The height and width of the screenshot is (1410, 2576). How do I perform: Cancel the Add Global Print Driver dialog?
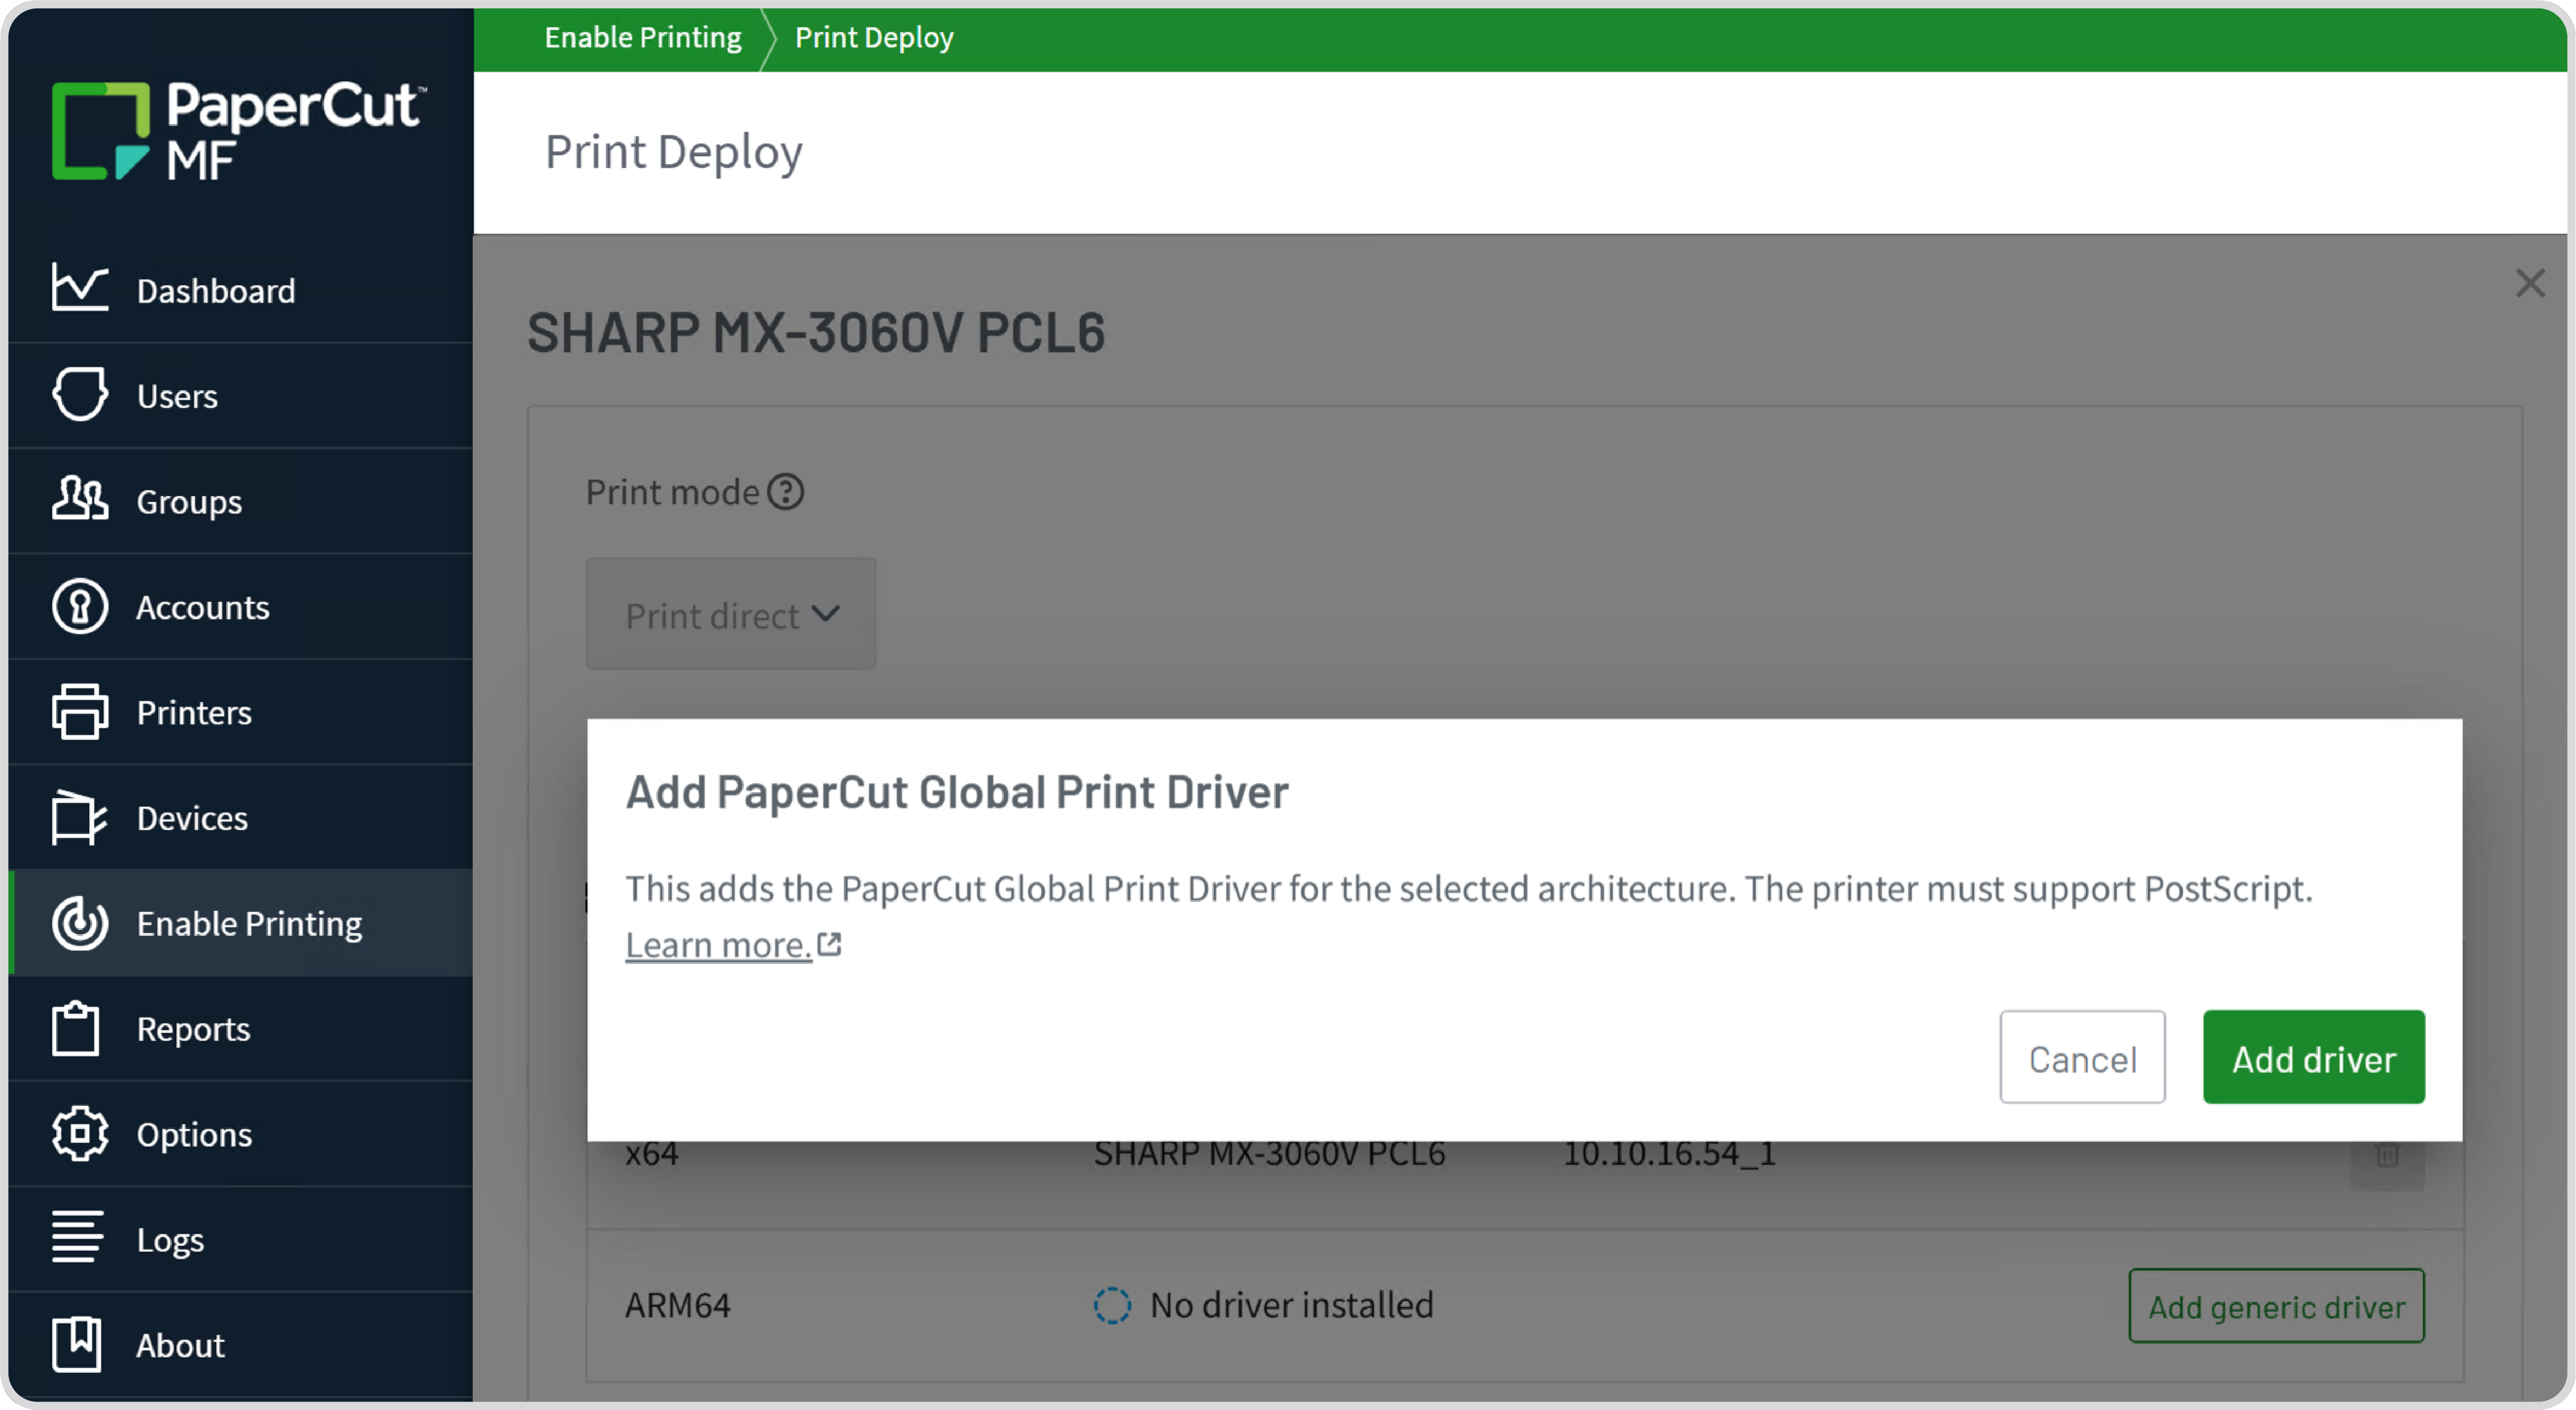pos(2082,1057)
